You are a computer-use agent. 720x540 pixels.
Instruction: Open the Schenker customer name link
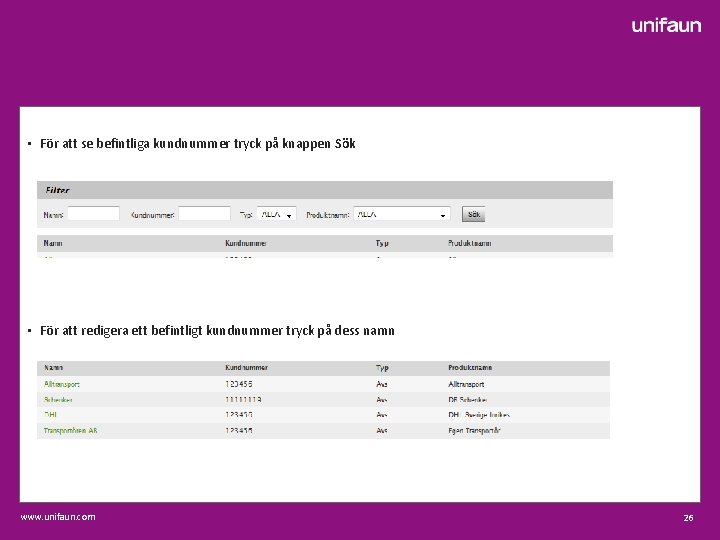point(58,400)
